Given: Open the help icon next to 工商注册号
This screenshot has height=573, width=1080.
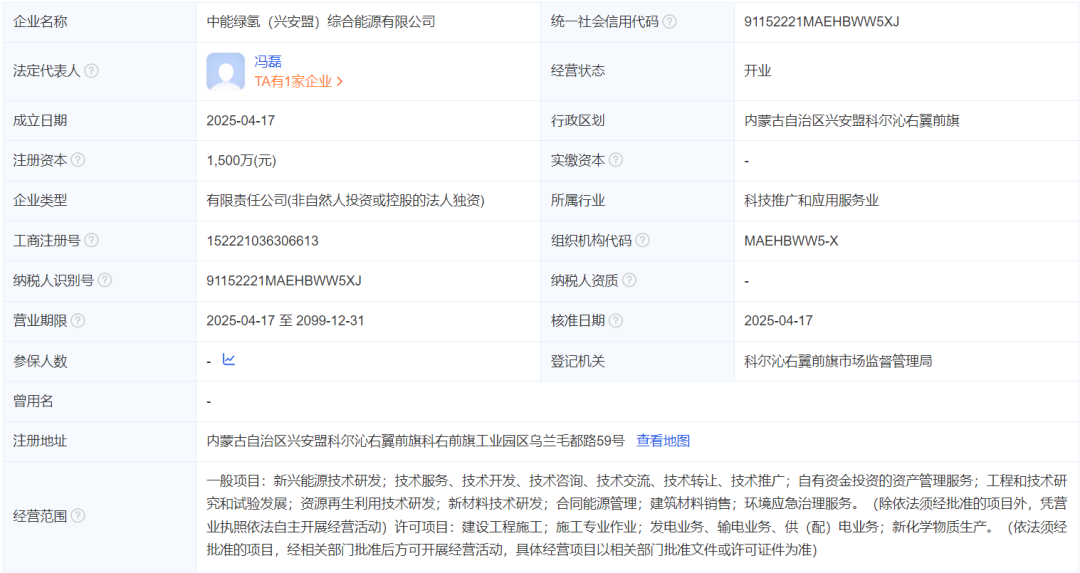Looking at the screenshot, I should 91,240.
